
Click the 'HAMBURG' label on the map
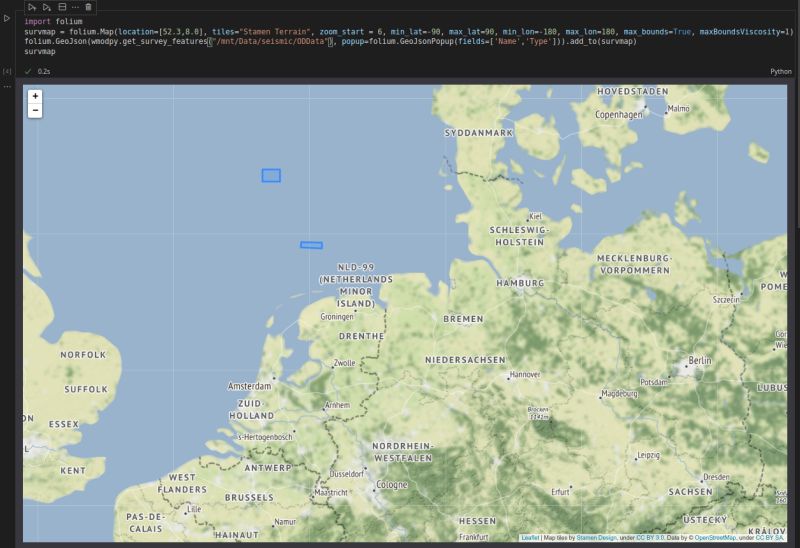pos(520,283)
